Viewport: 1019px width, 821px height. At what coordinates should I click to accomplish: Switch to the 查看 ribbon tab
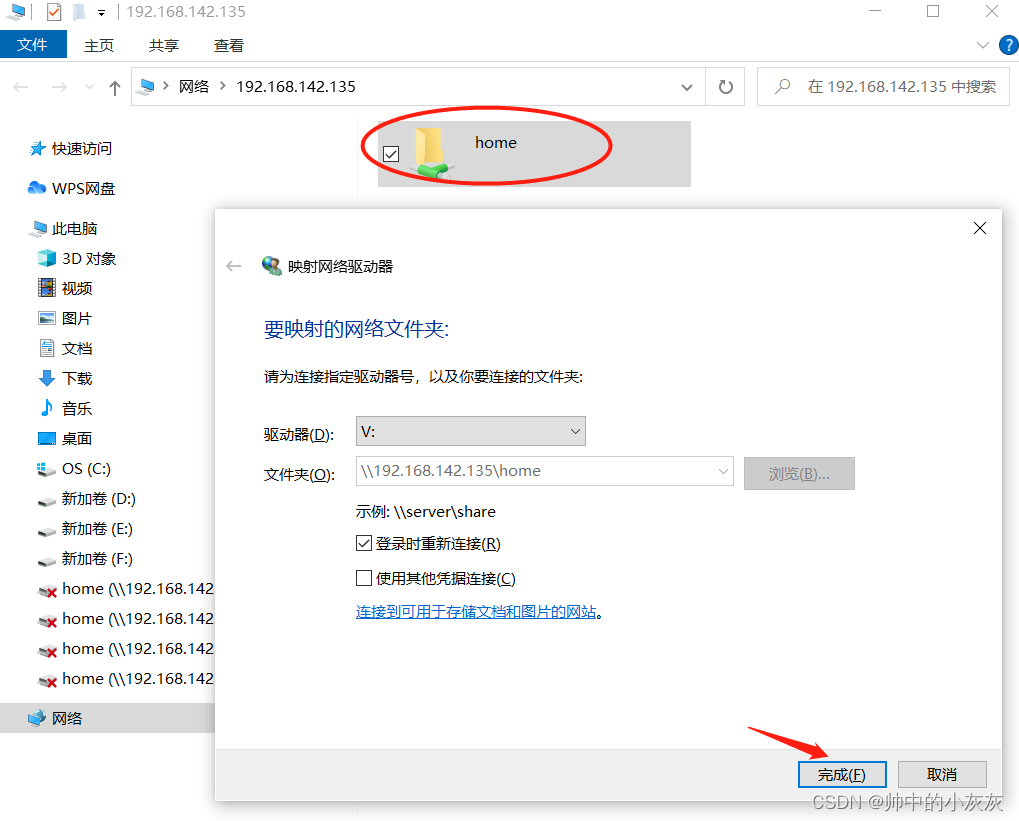(228, 45)
